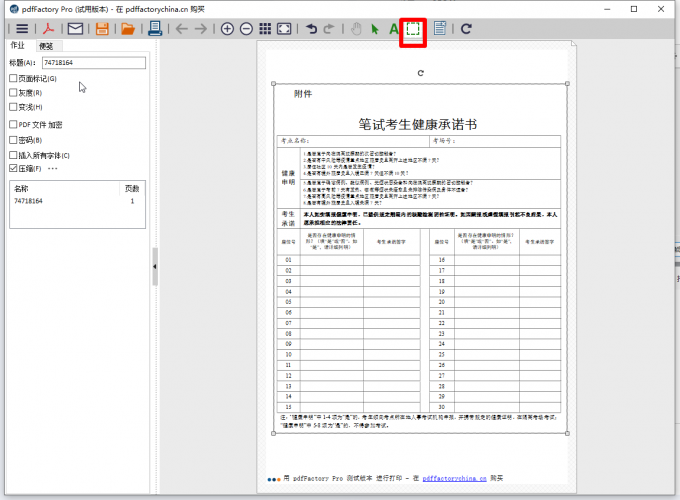Select the green text A tool
The image size is (680, 500).
point(393,29)
